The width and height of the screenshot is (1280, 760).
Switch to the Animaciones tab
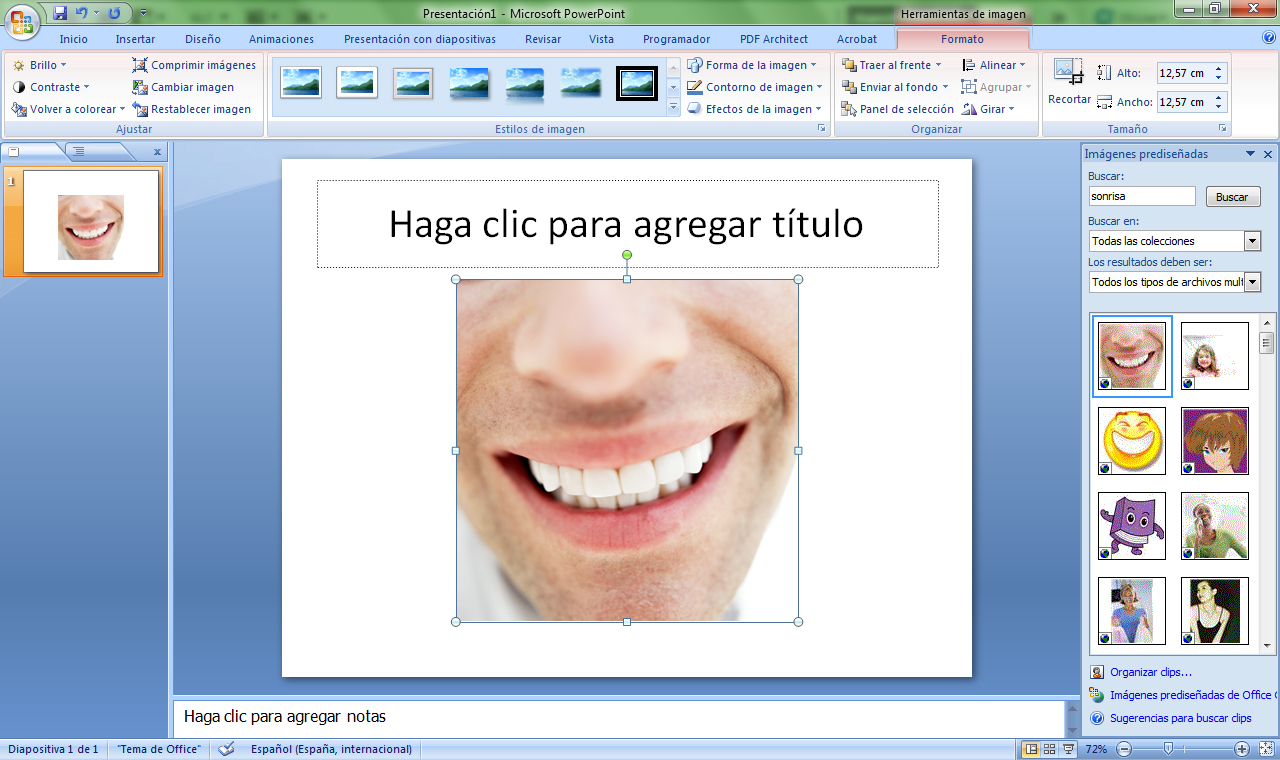coord(281,39)
